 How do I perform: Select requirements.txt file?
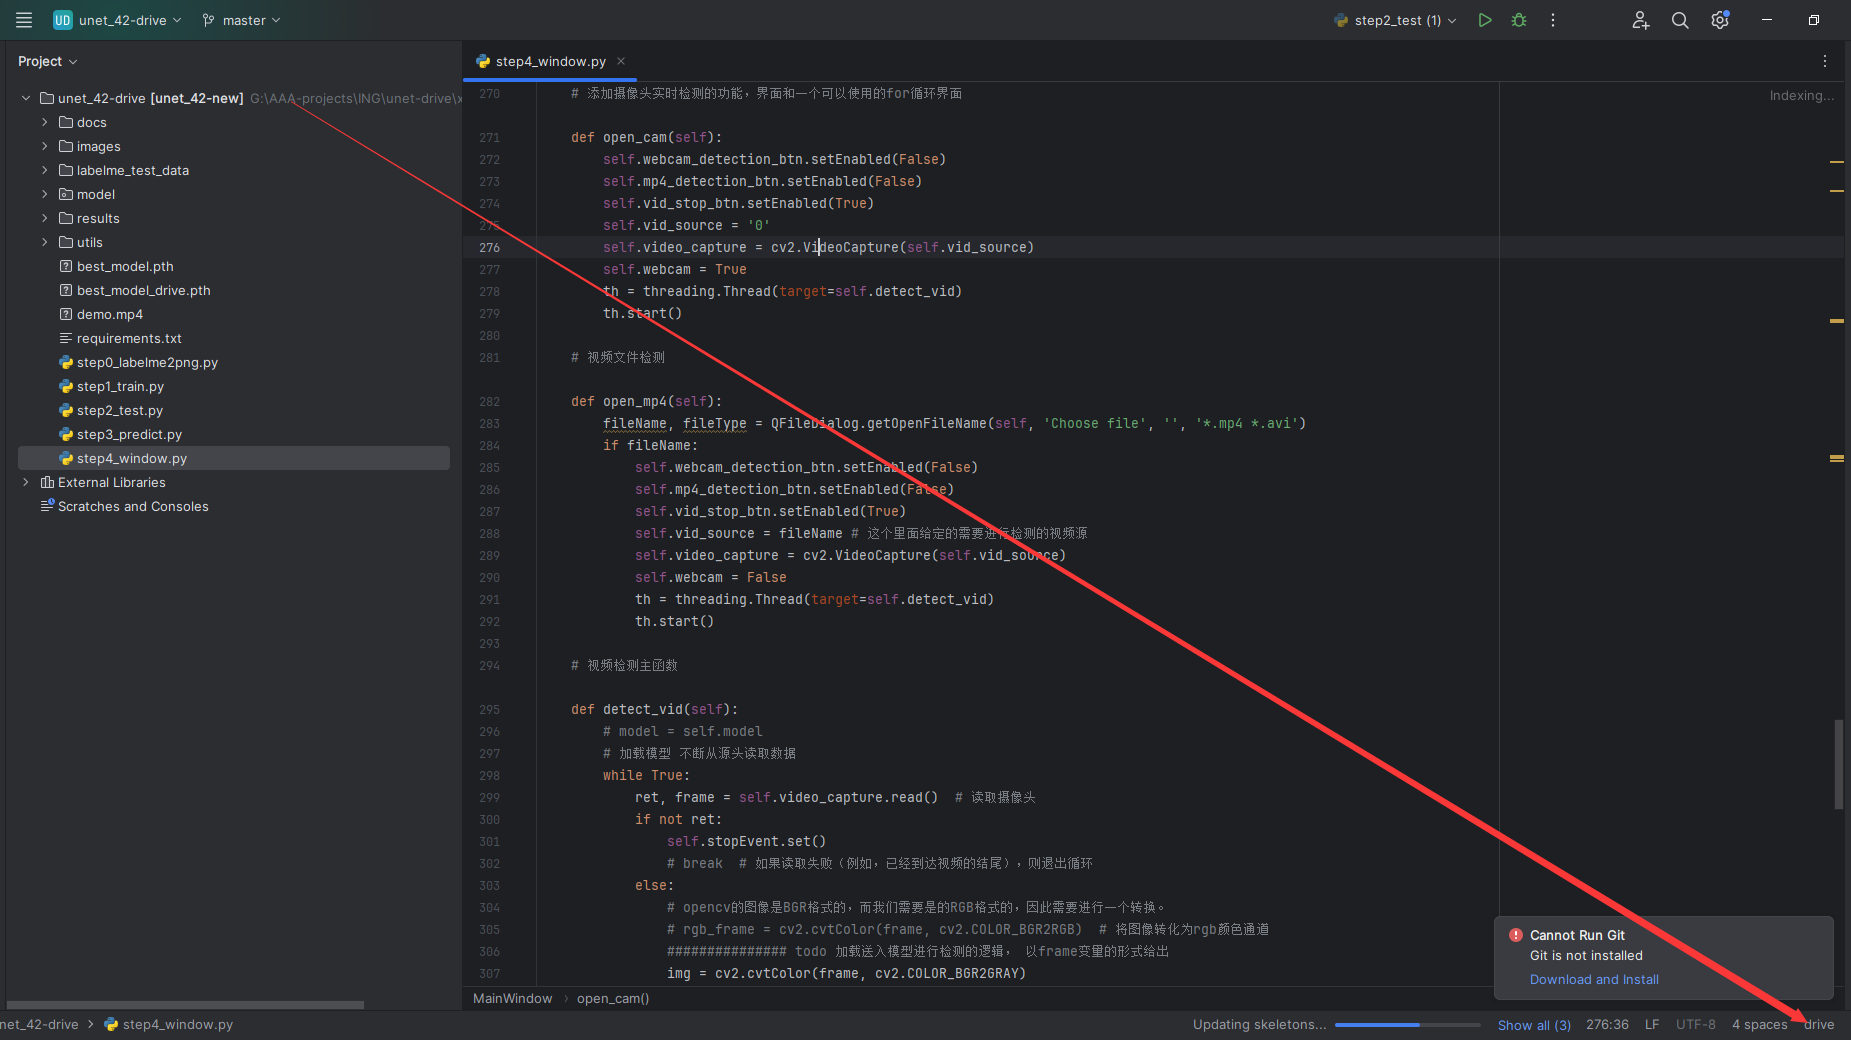(129, 338)
